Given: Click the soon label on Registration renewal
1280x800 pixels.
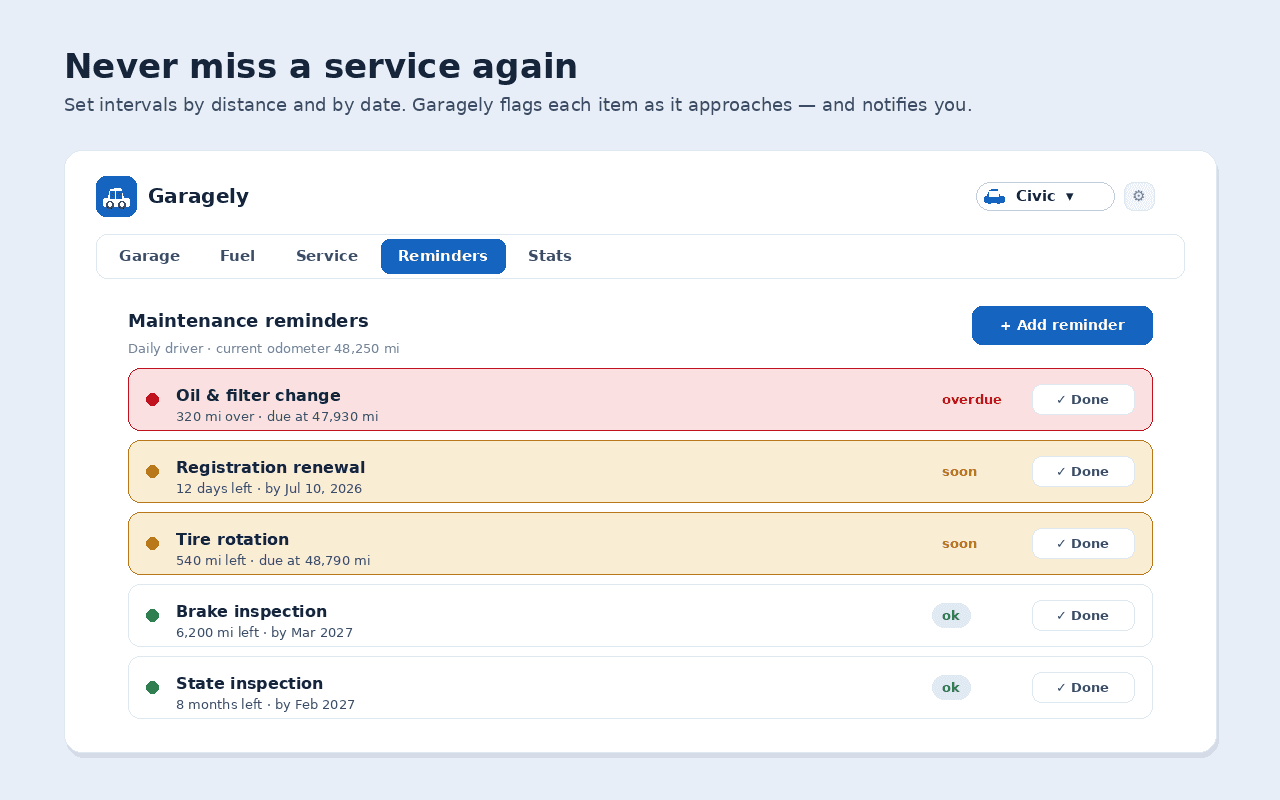Looking at the screenshot, I should [x=959, y=471].
